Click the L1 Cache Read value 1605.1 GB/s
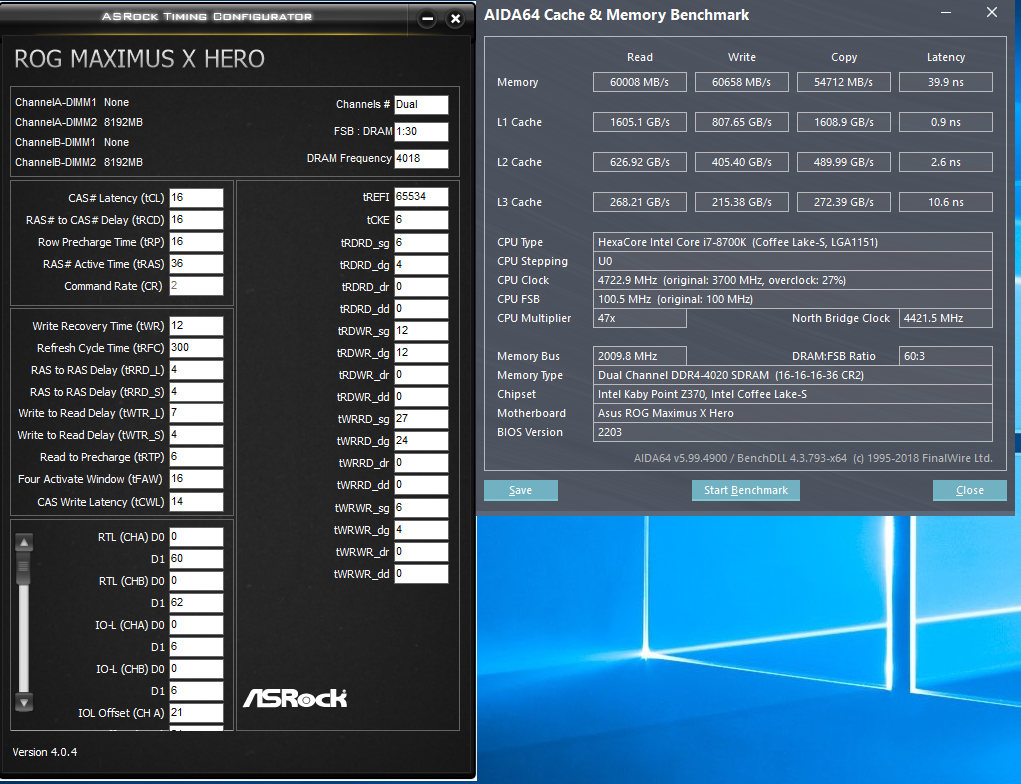This screenshot has width=1021, height=784. [x=639, y=122]
